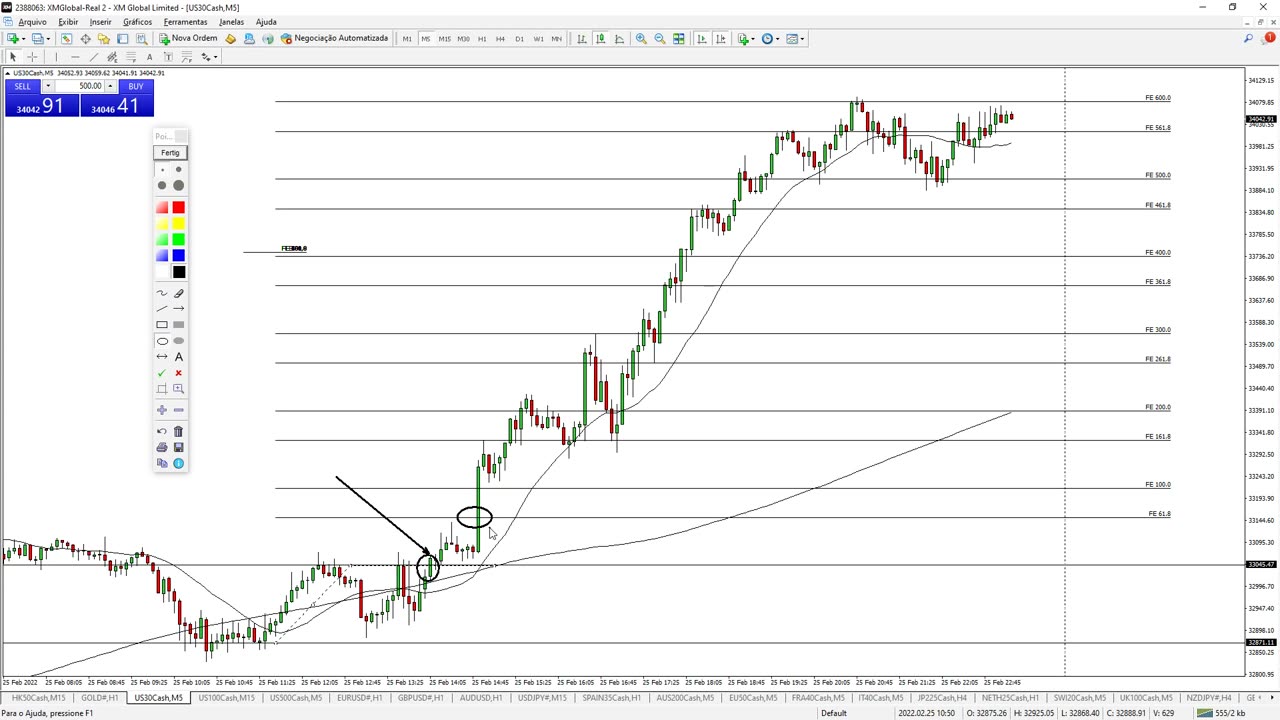
Task: Click the Zoom In chart icon
Action: click(x=641, y=39)
